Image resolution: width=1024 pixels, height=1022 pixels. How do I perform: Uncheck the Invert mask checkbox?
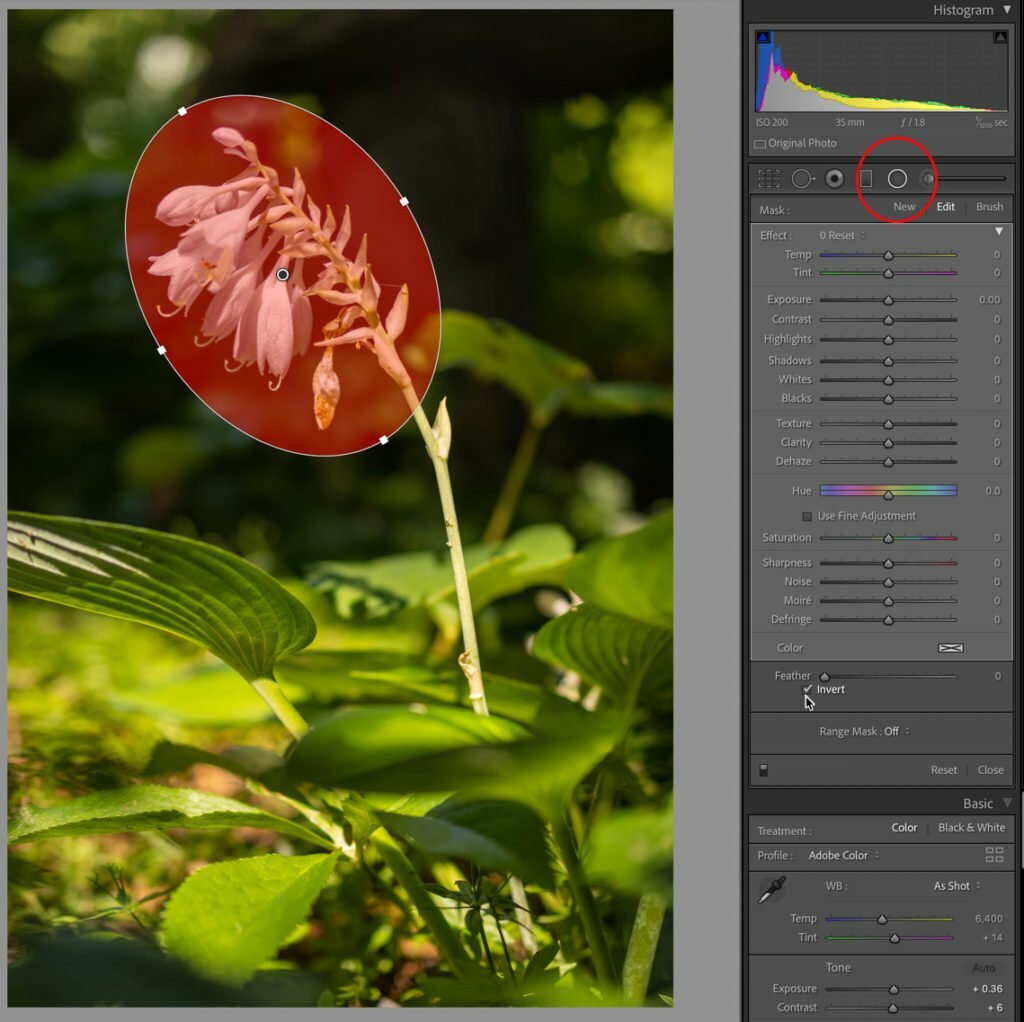(807, 689)
